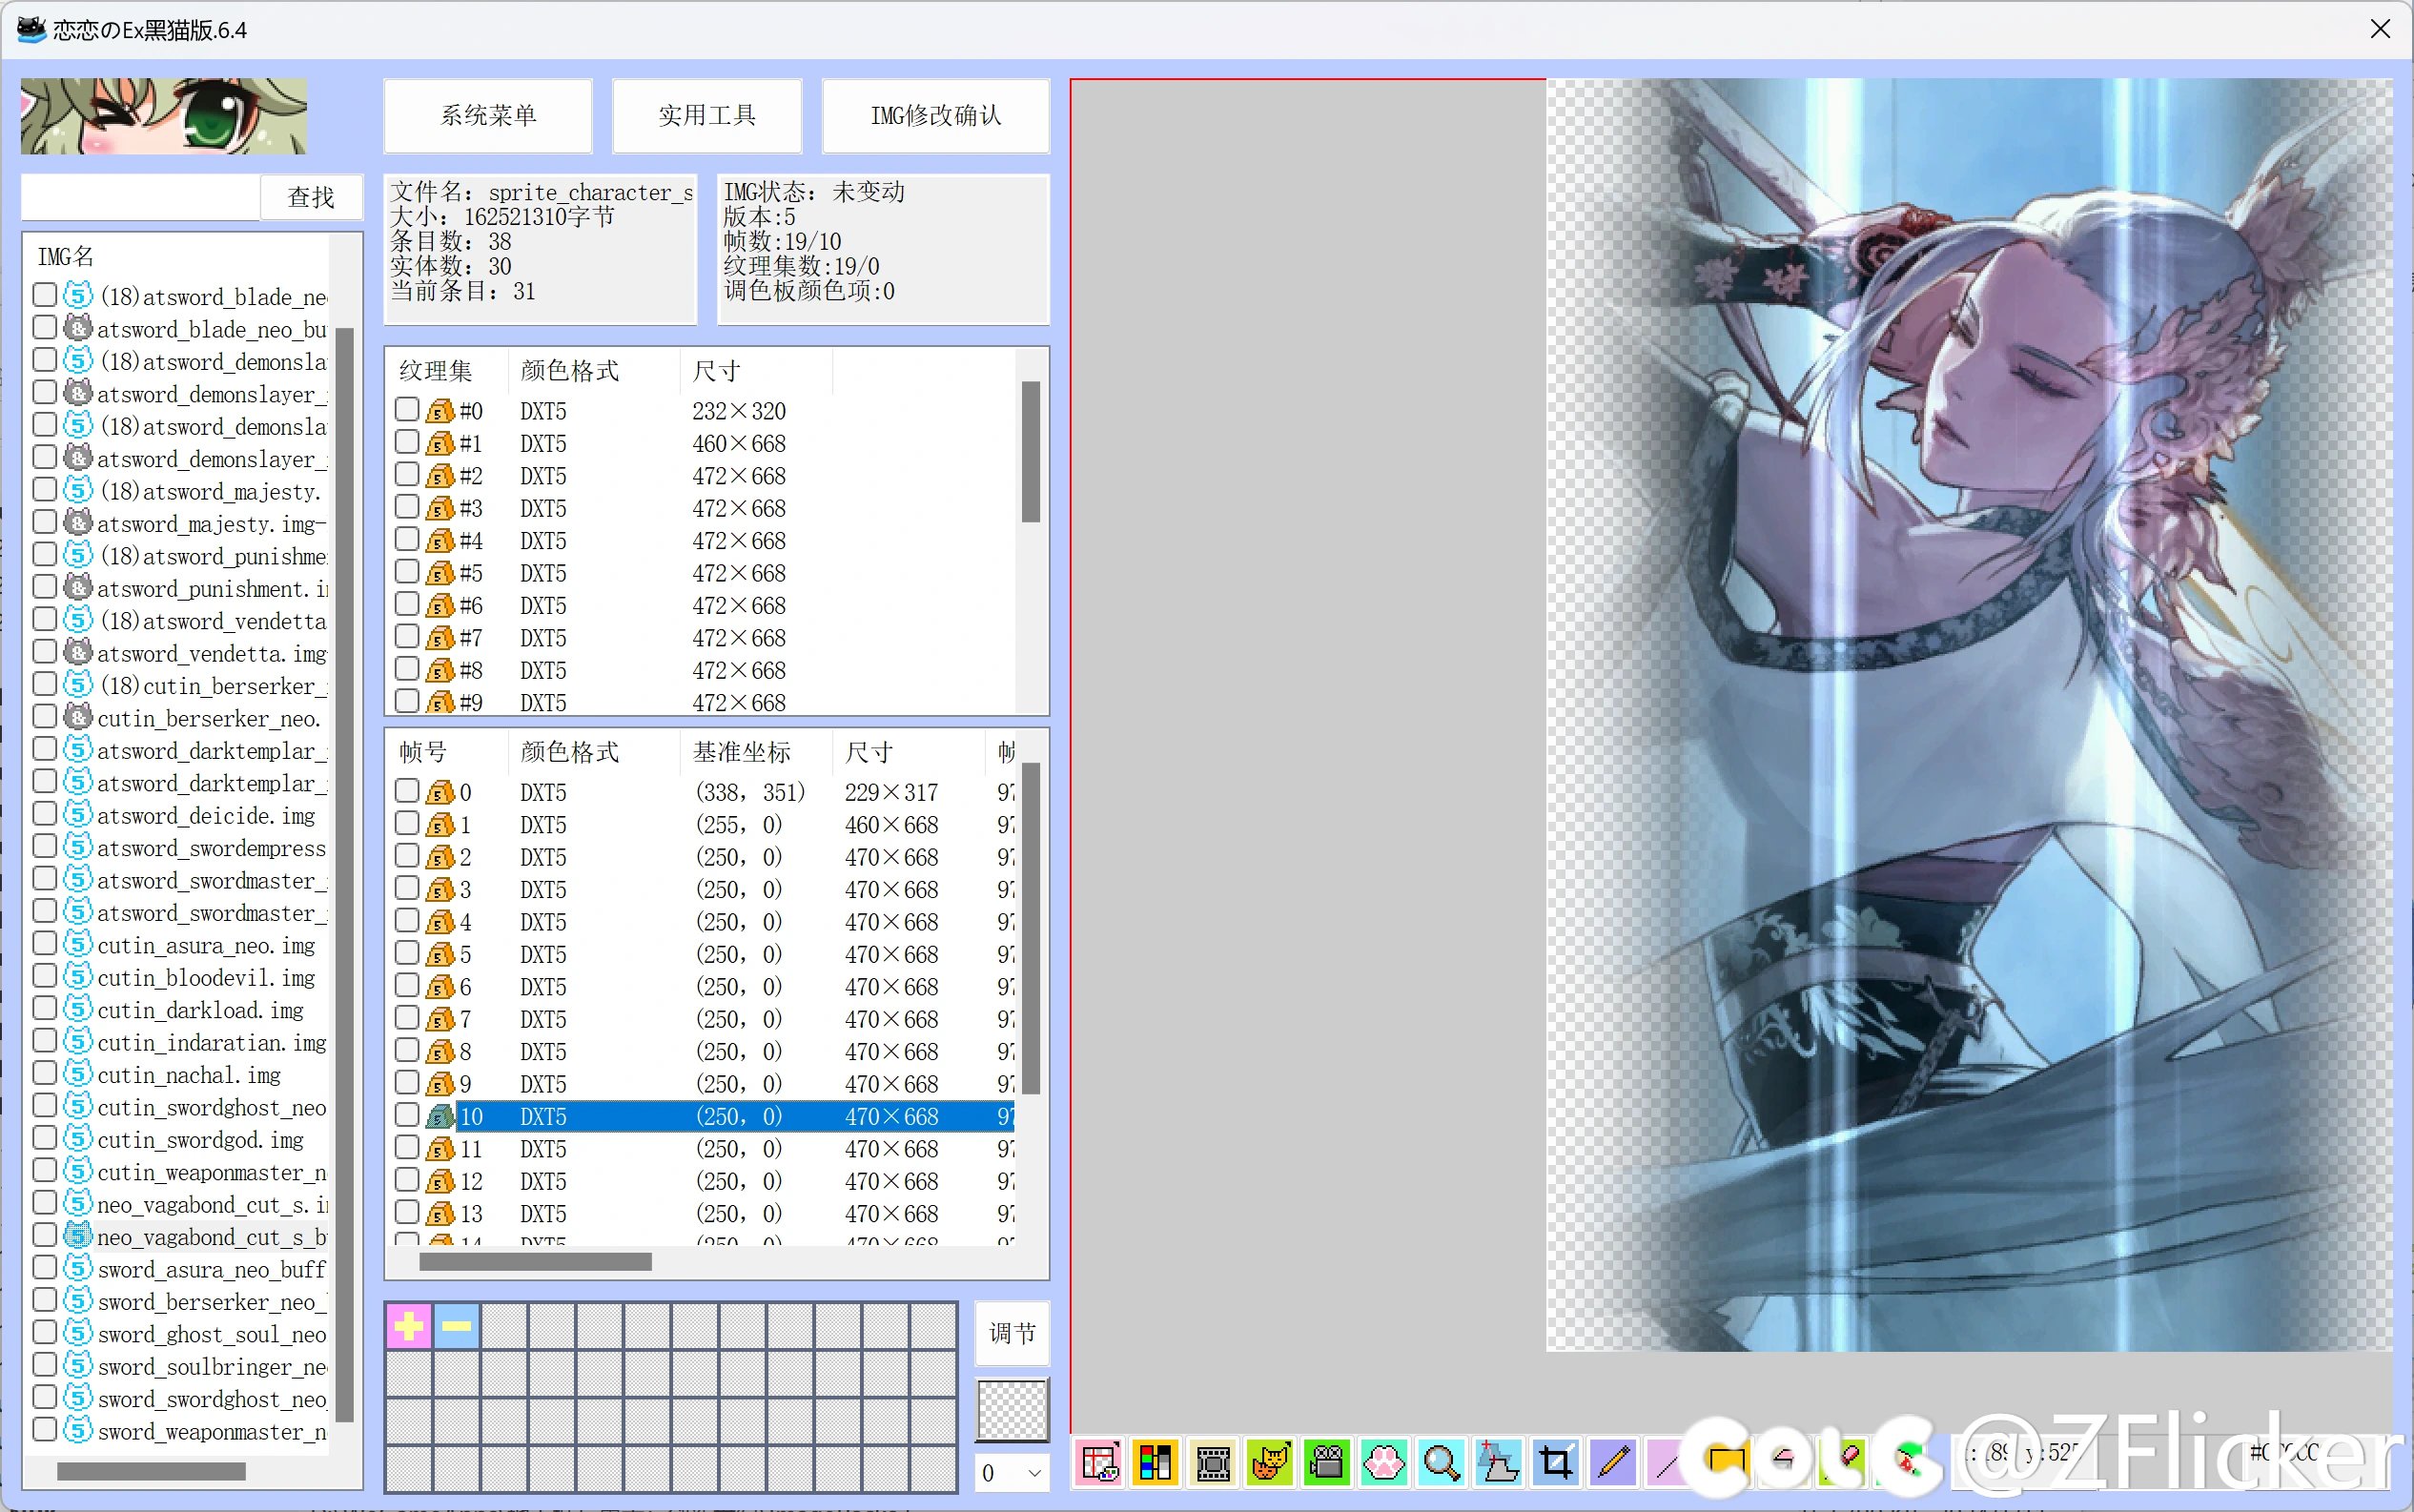Click the 查找 search button
This screenshot has width=2414, height=1512.
[x=310, y=197]
